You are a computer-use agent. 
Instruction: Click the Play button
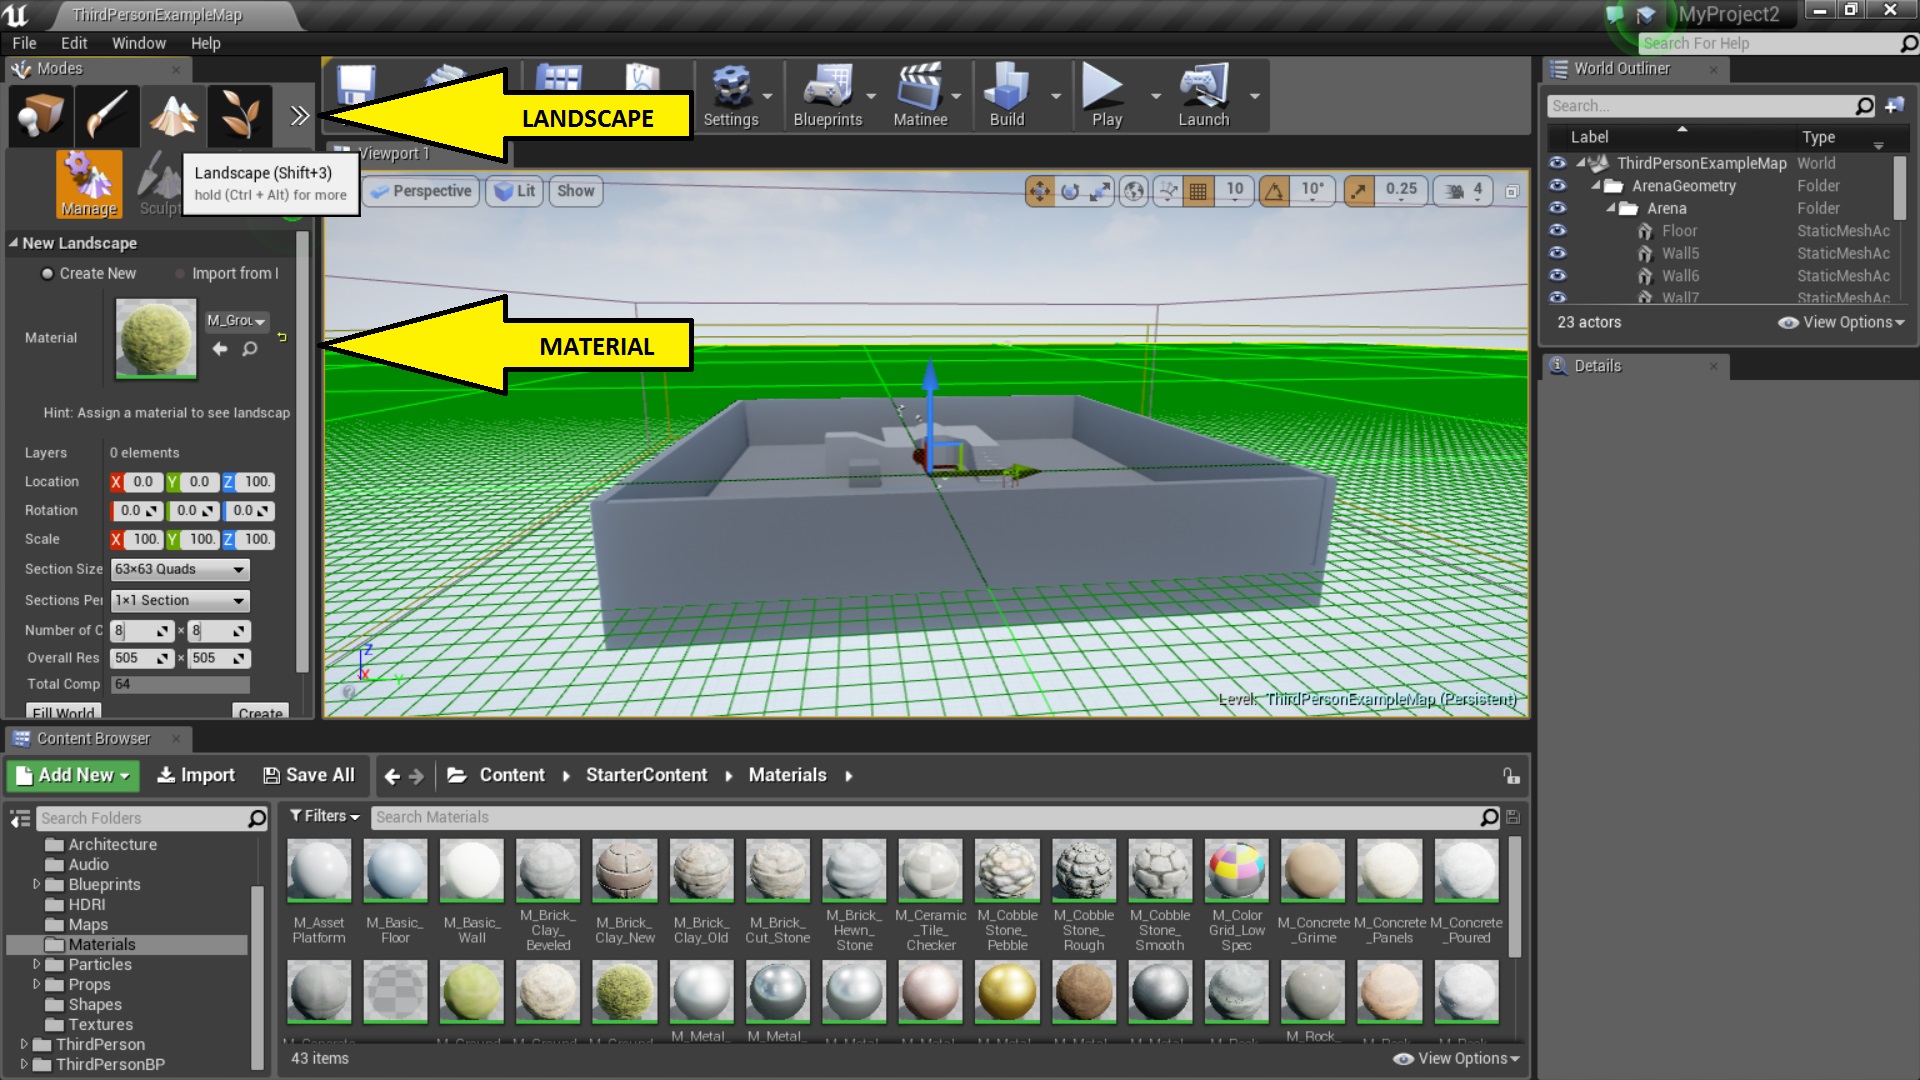(1106, 96)
